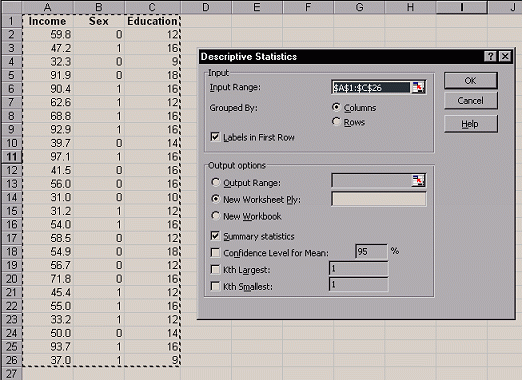Select row 27 header

pos(11,374)
